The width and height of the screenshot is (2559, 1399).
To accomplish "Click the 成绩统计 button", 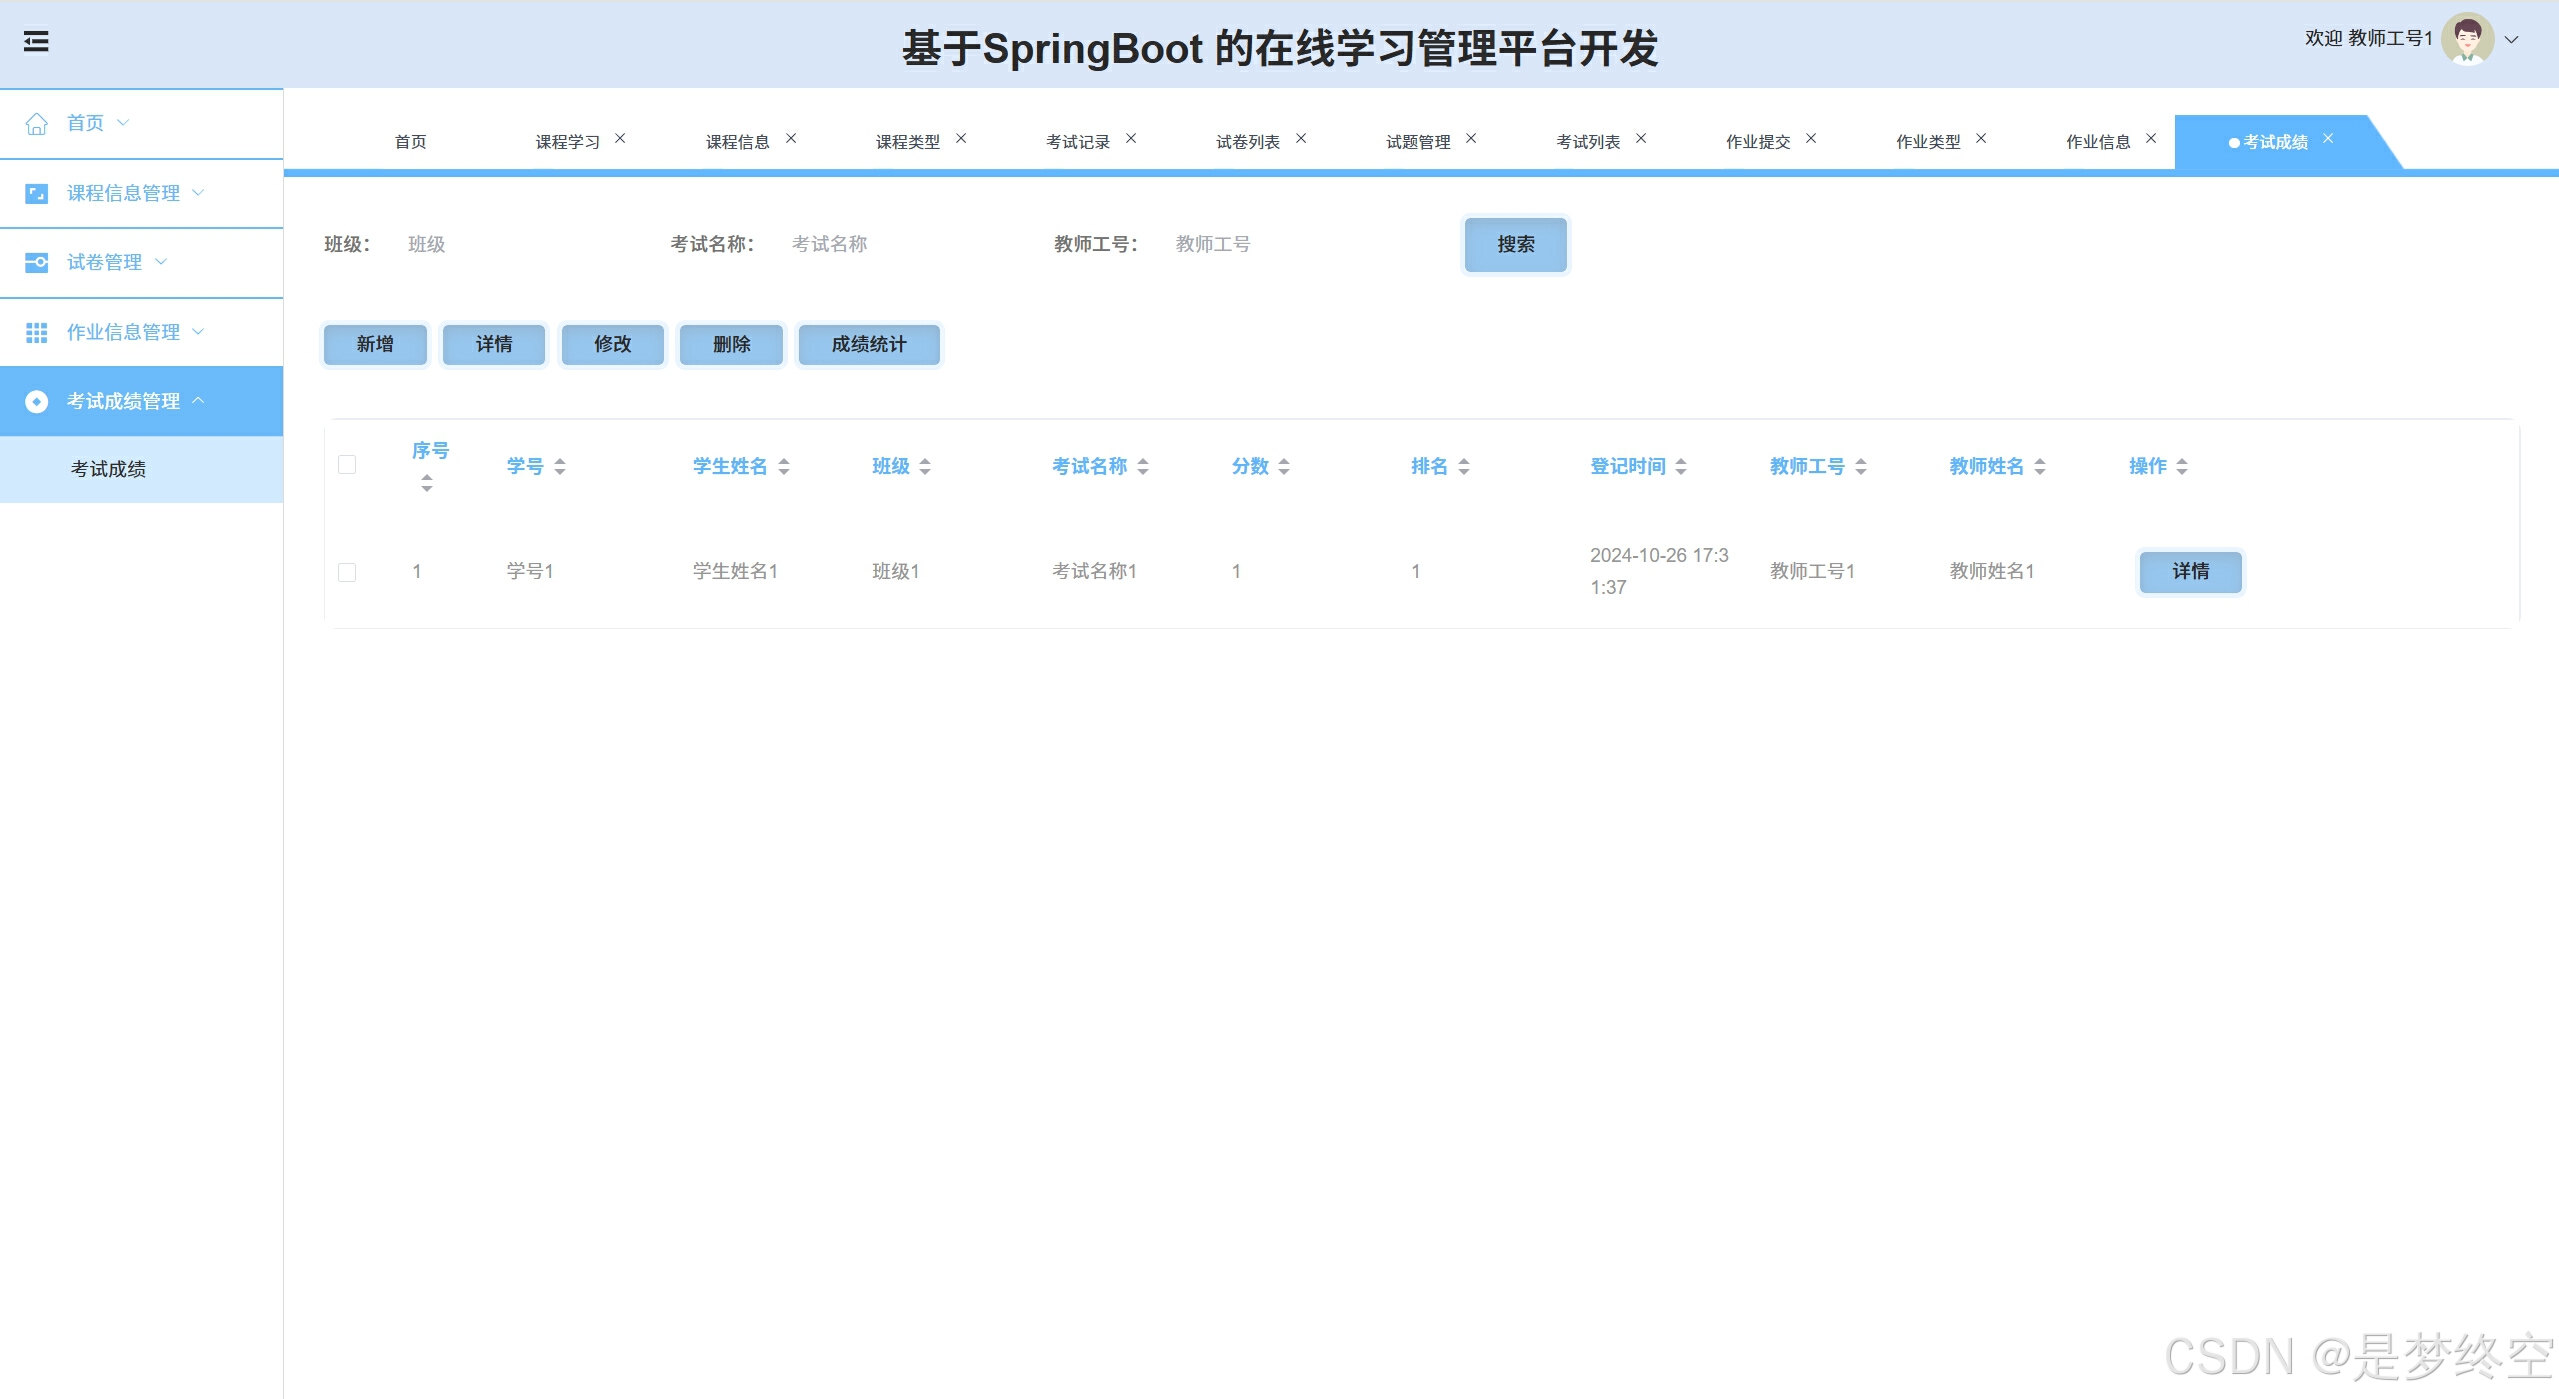I will pyautogui.click(x=868, y=344).
